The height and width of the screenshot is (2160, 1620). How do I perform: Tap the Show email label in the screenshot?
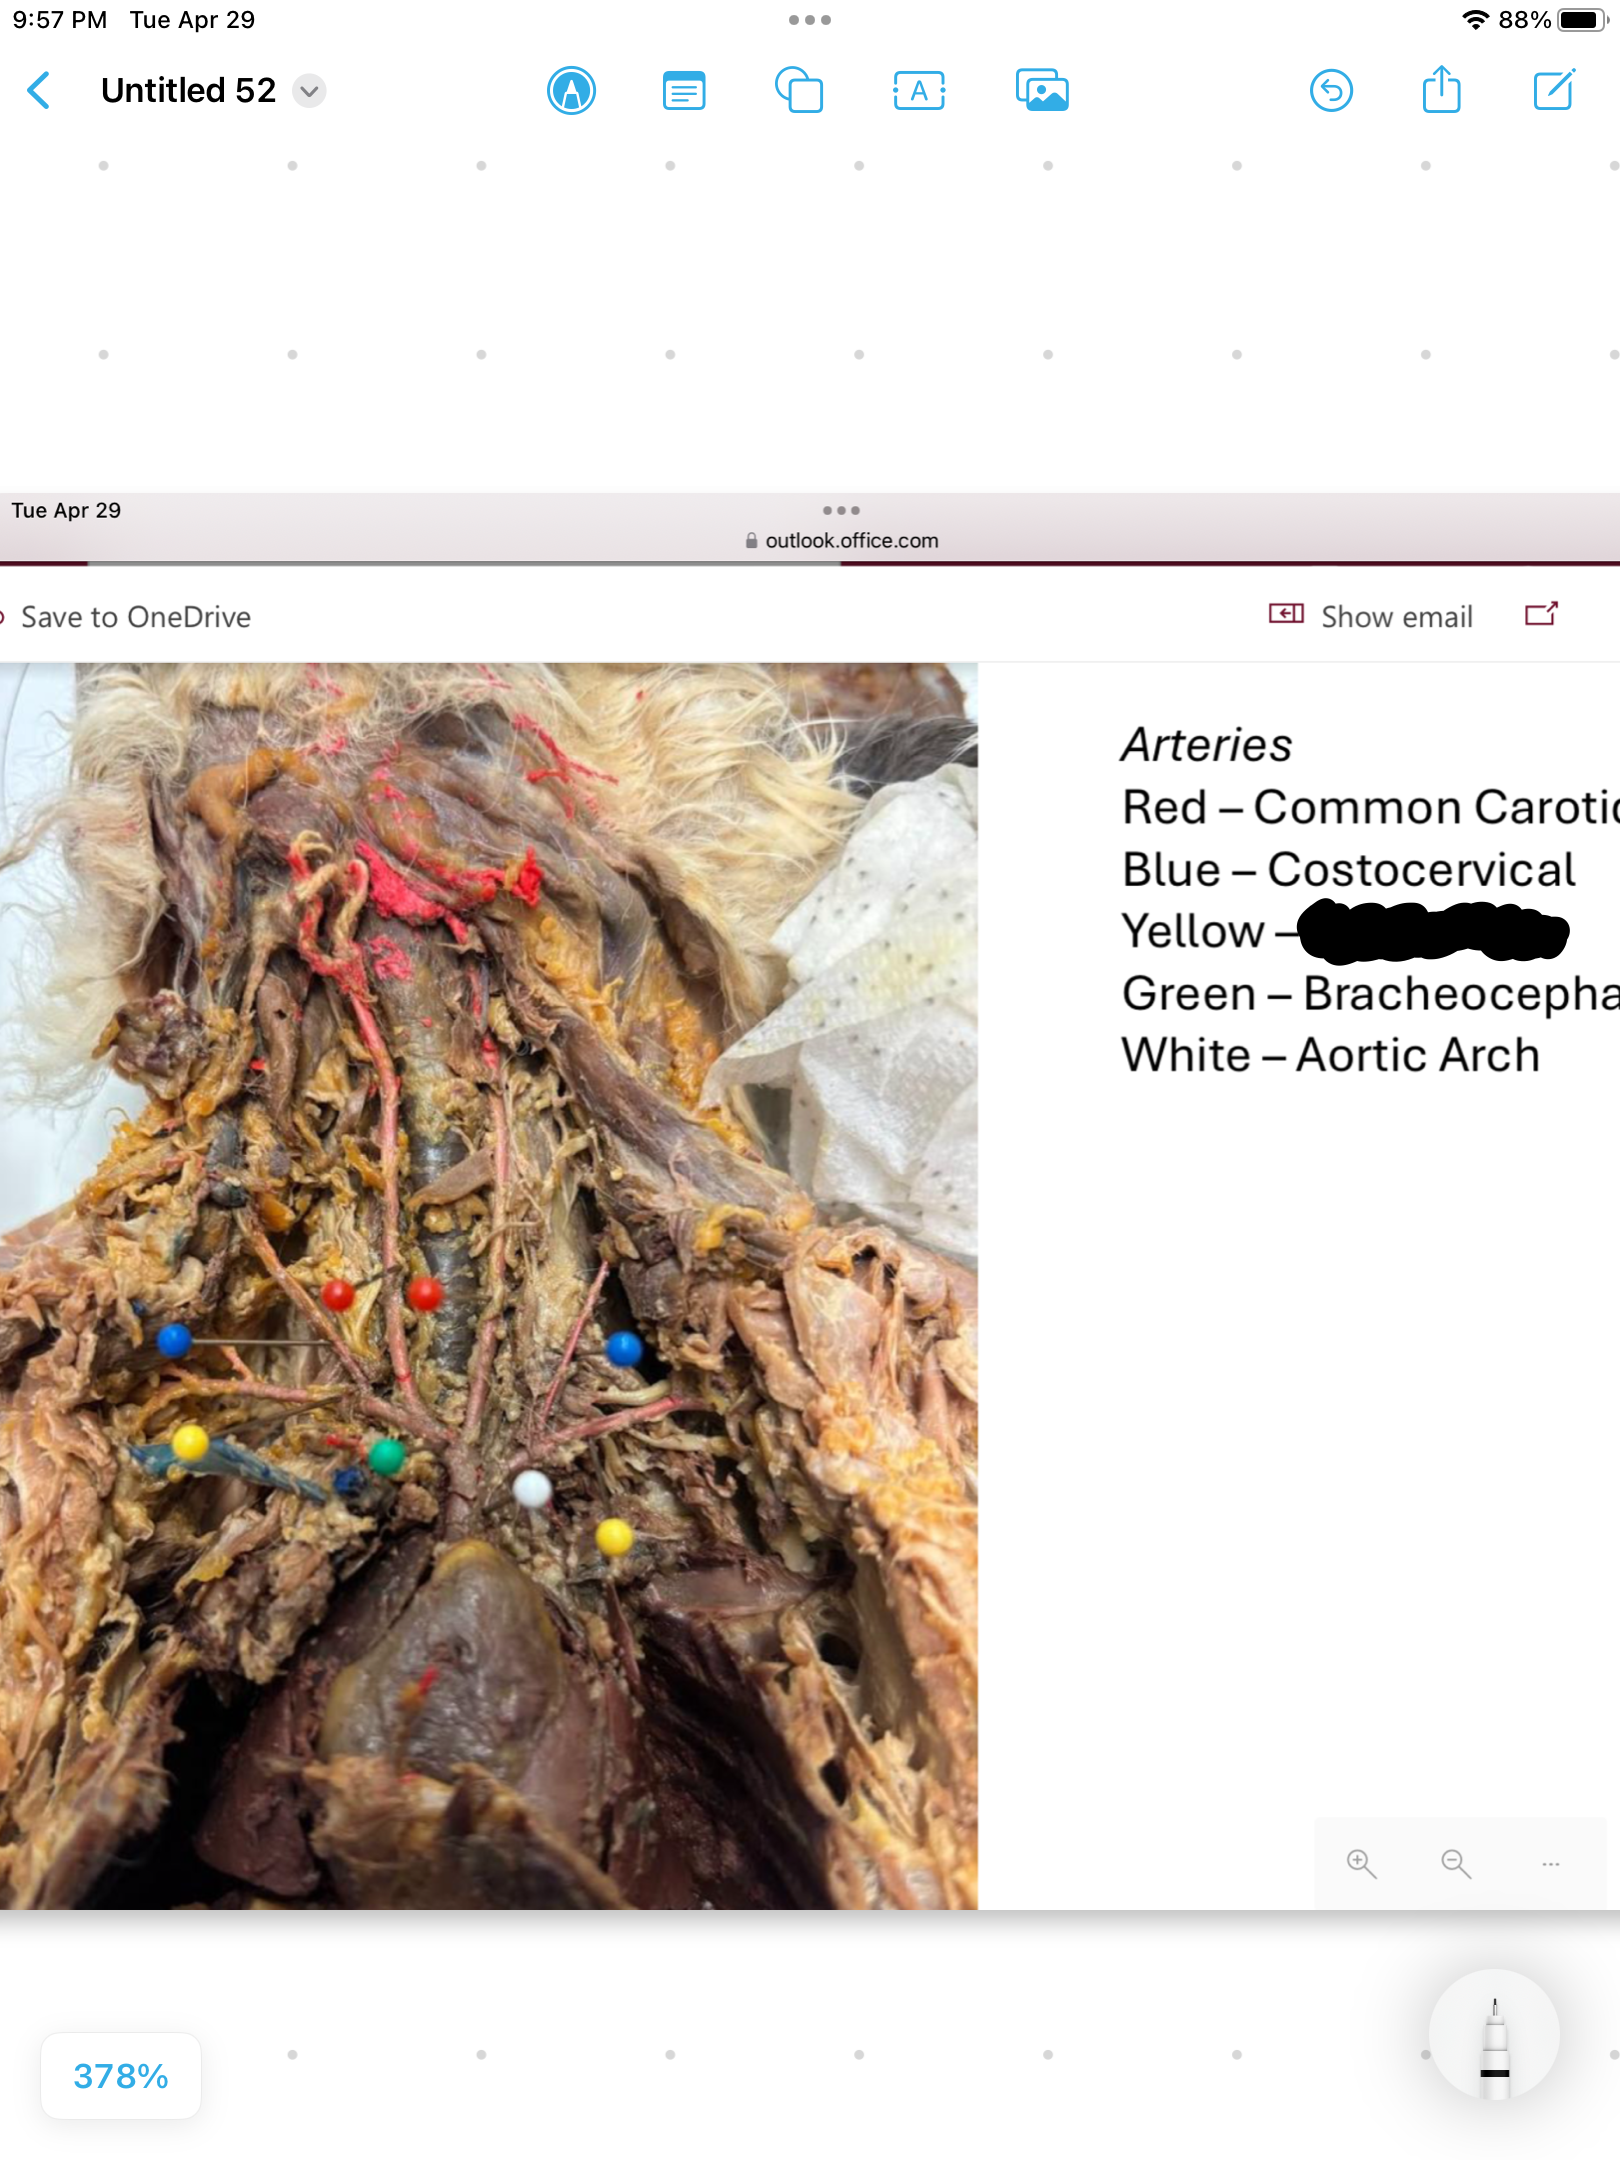click(x=1396, y=617)
